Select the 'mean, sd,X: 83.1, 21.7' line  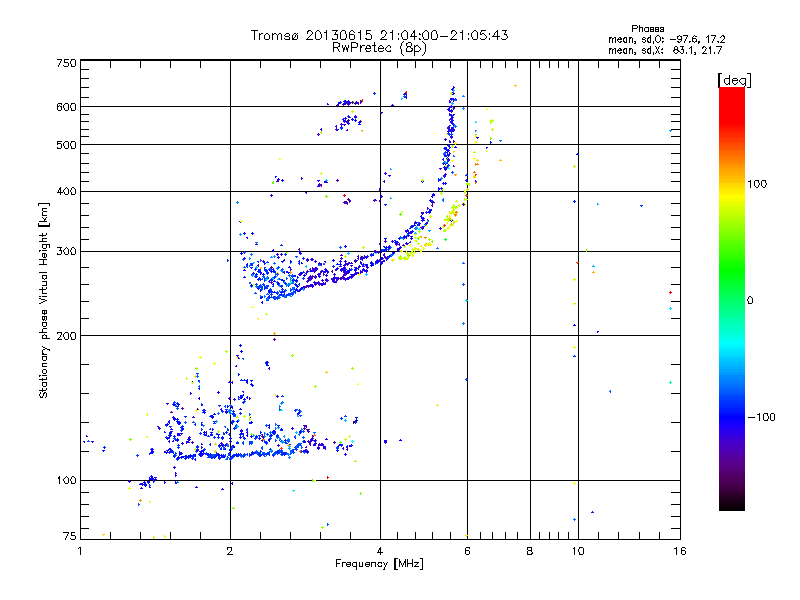[x=665, y=50]
